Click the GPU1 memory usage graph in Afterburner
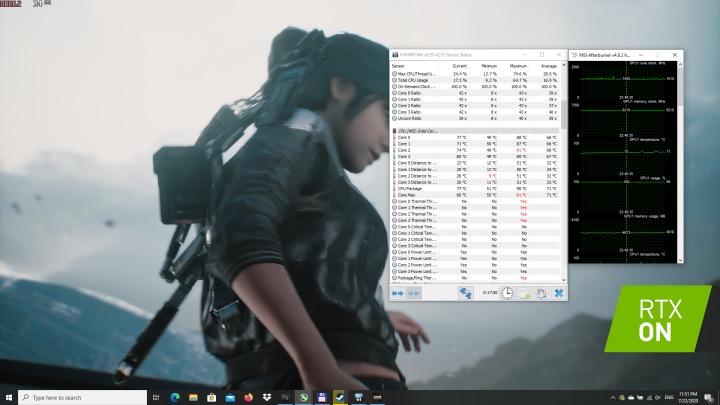 point(624,232)
